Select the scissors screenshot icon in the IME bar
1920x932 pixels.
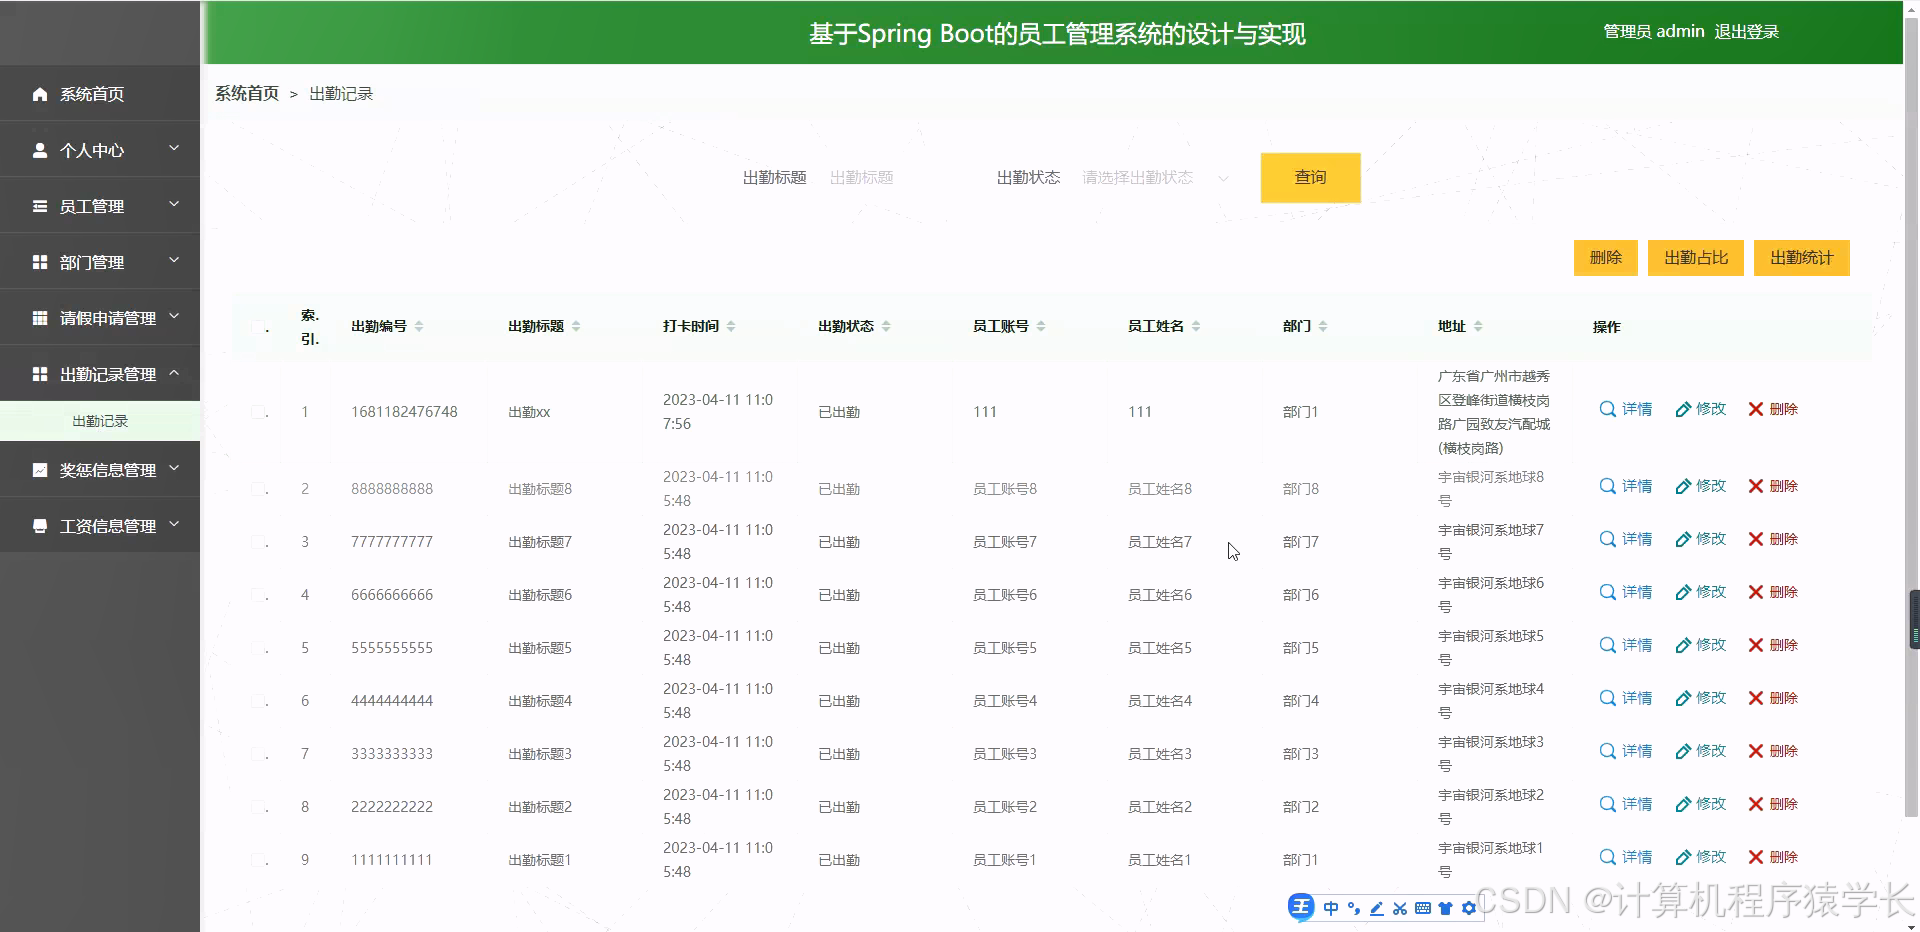click(1399, 908)
